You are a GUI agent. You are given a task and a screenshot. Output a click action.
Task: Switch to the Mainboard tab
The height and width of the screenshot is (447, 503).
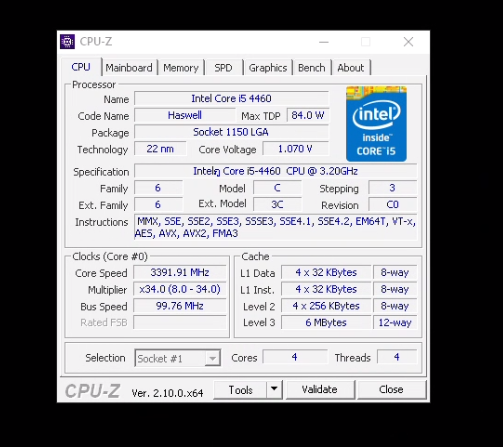[129, 68]
